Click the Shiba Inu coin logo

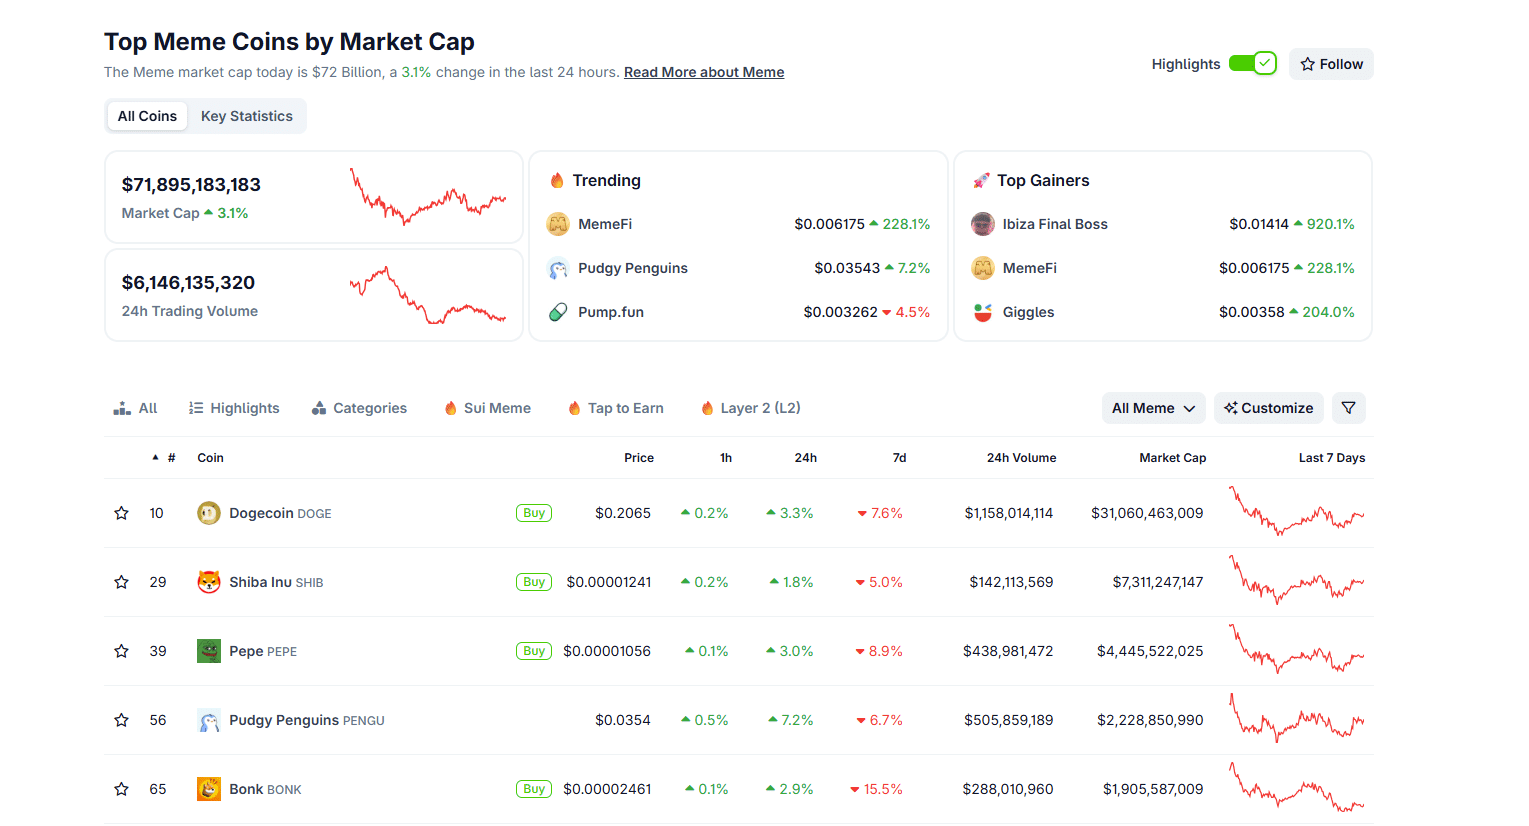[209, 582]
